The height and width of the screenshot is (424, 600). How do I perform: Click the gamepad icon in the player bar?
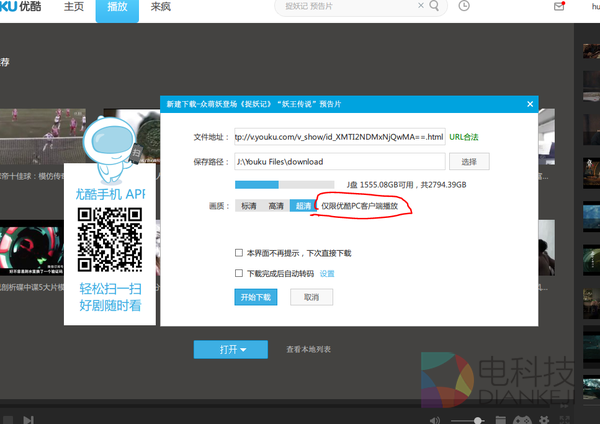point(522,420)
